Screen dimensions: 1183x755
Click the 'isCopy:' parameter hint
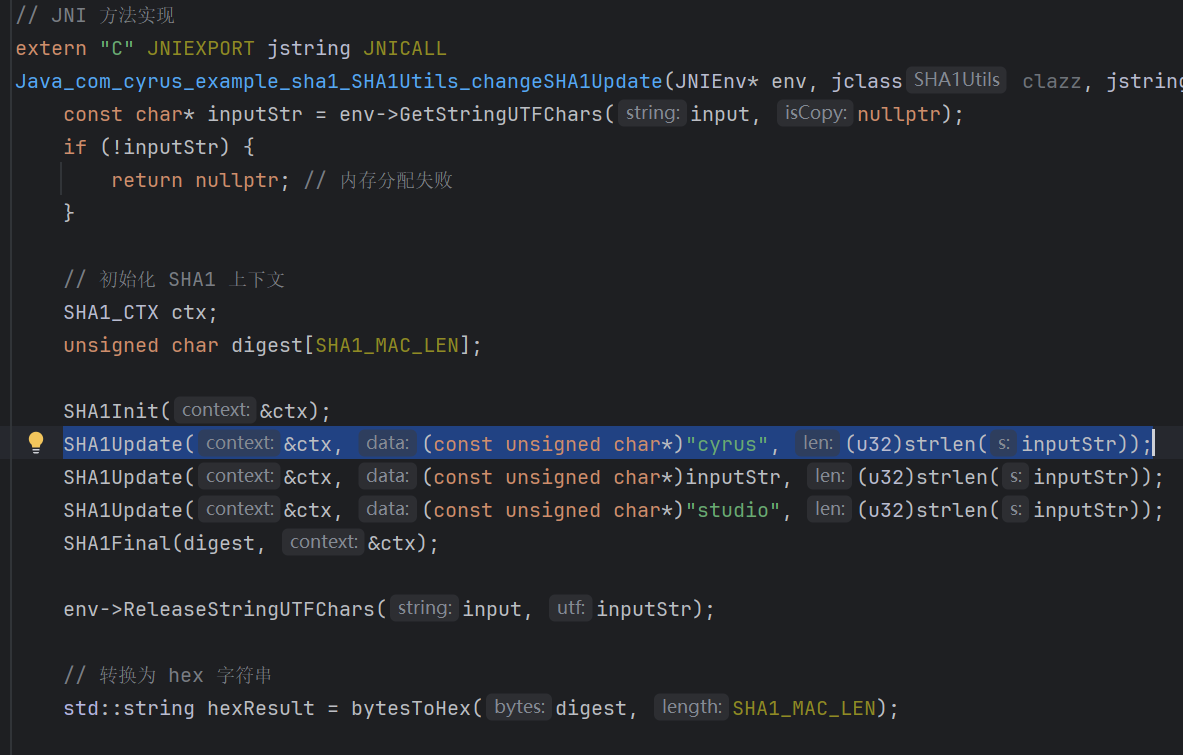[815, 113]
